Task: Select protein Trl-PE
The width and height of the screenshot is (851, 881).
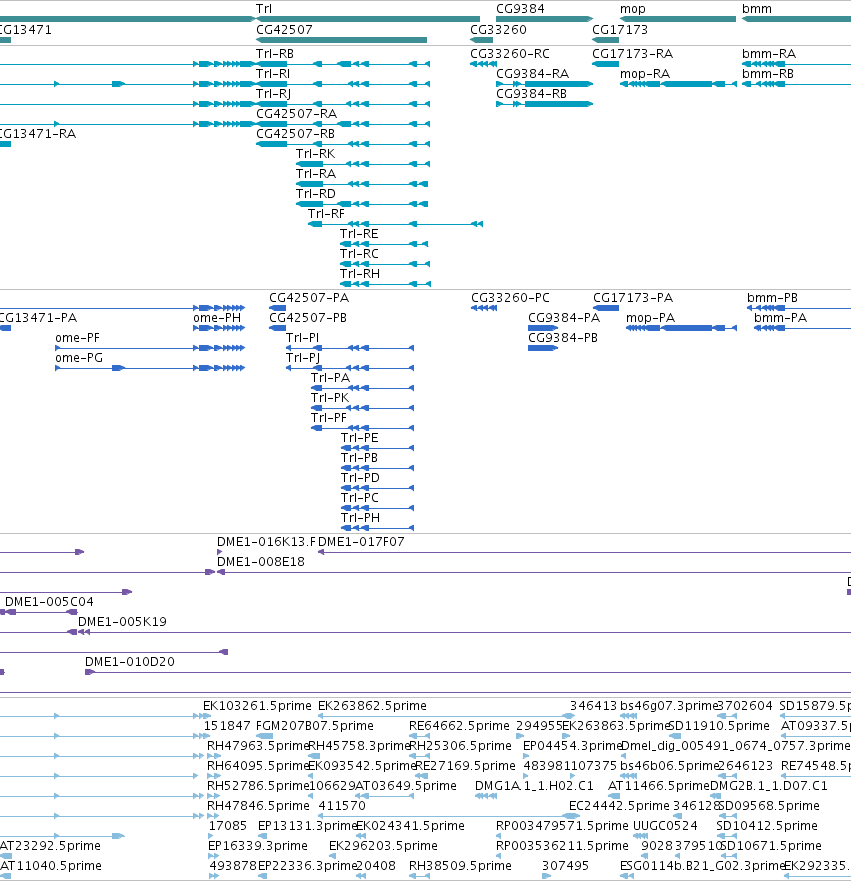Action: click(x=359, y=438)
